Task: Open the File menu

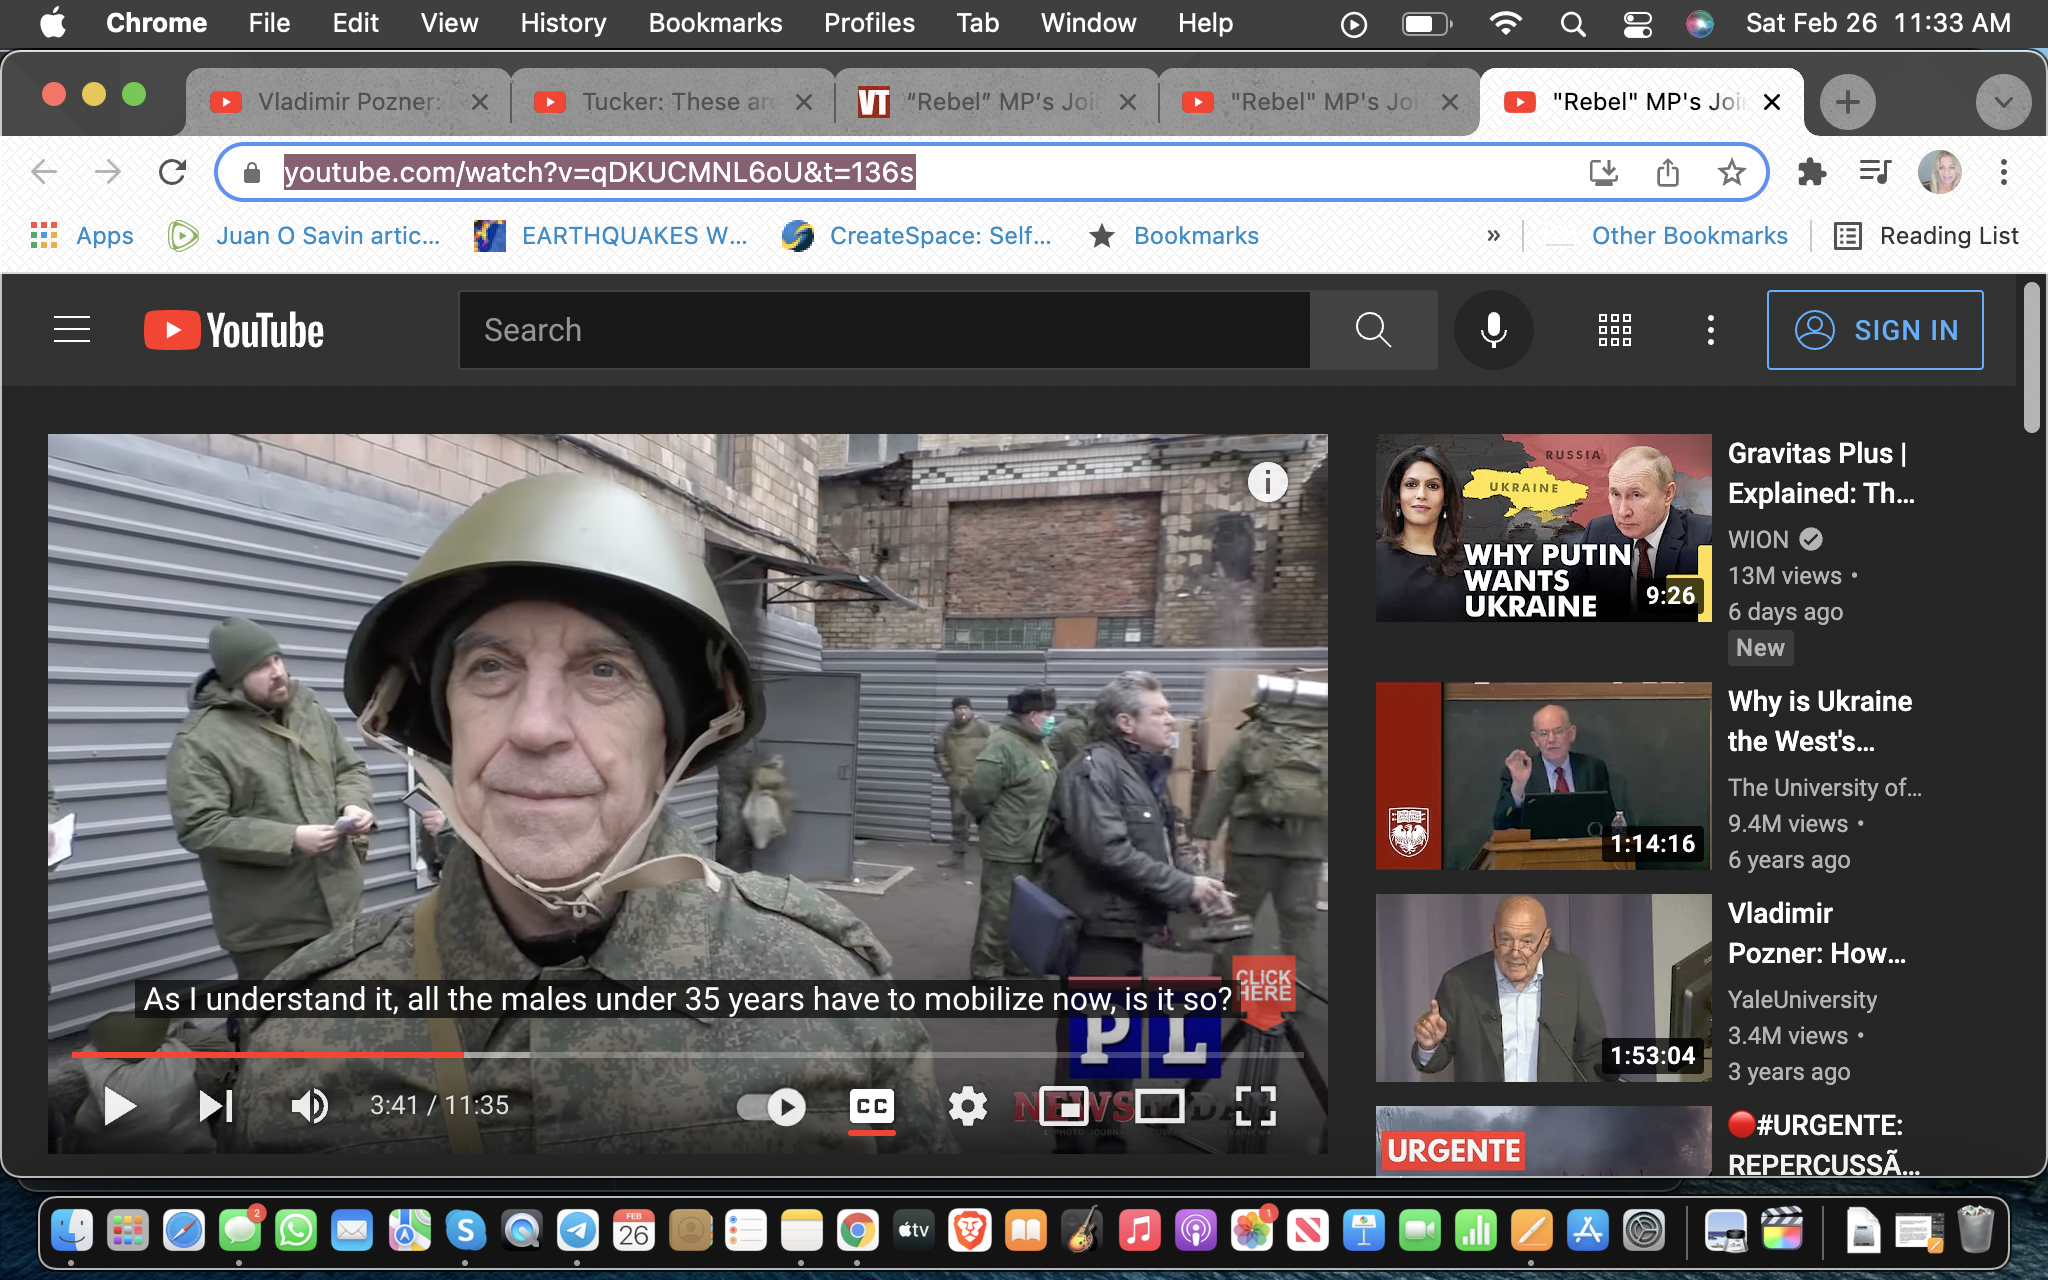Action: 269,23
